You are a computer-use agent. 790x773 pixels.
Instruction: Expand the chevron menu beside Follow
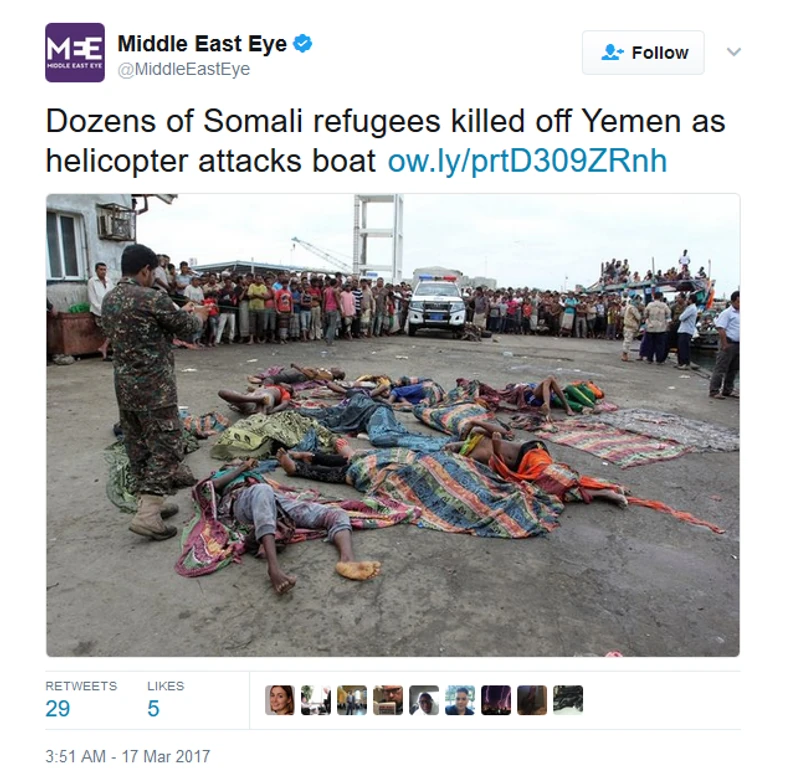734,51
